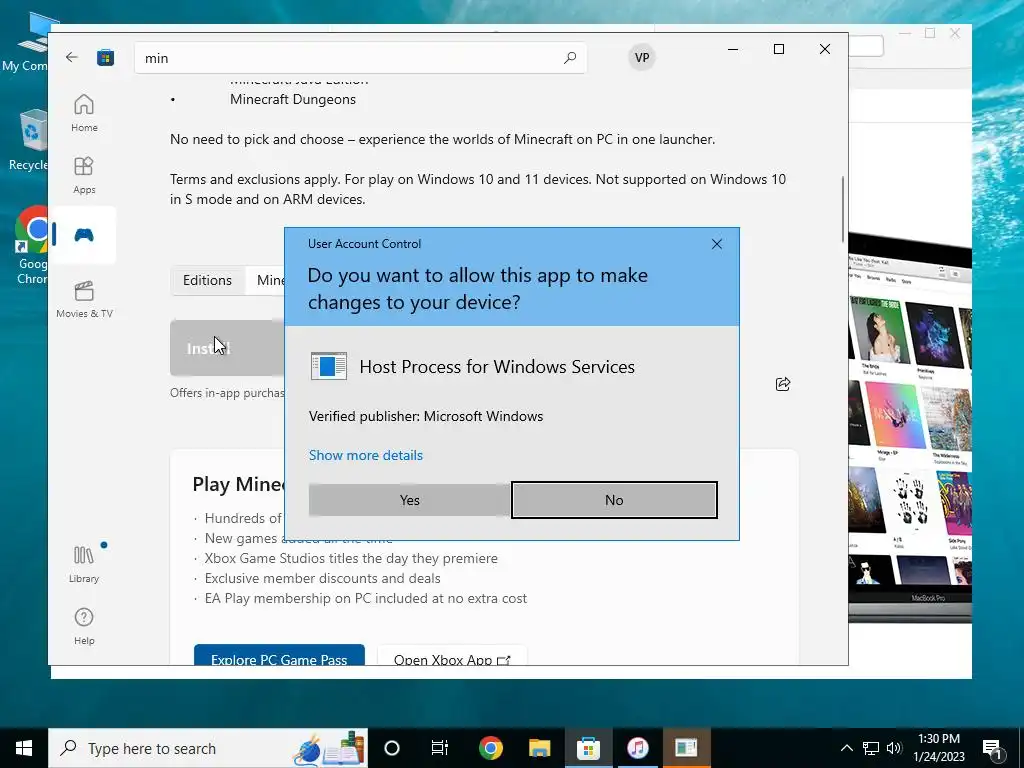
Task: Click the Microsoft Store logo icon
Action: (105, 57)
